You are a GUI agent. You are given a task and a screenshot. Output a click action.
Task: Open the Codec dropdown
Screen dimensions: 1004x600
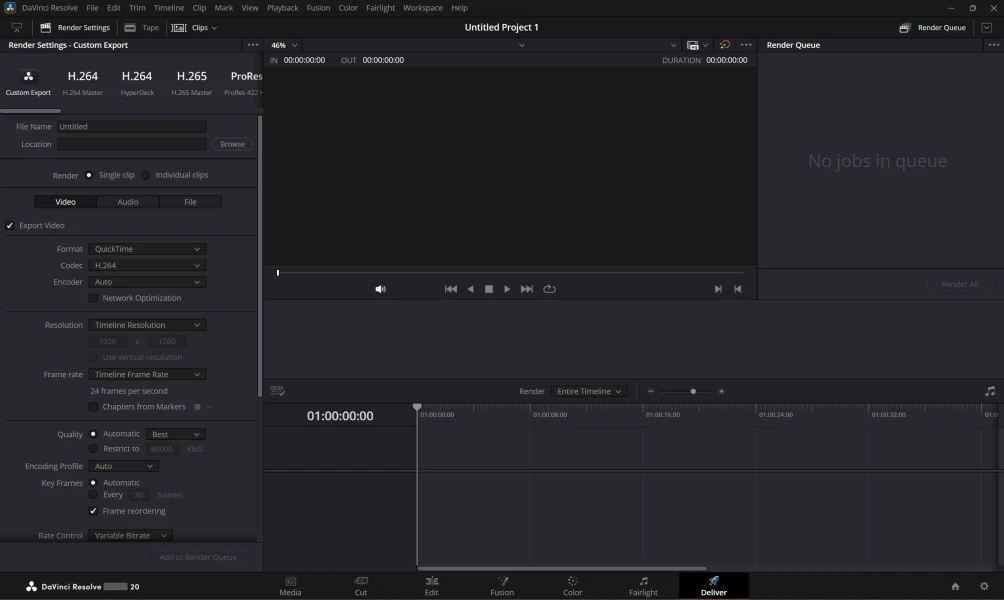(x=147, y=266)
